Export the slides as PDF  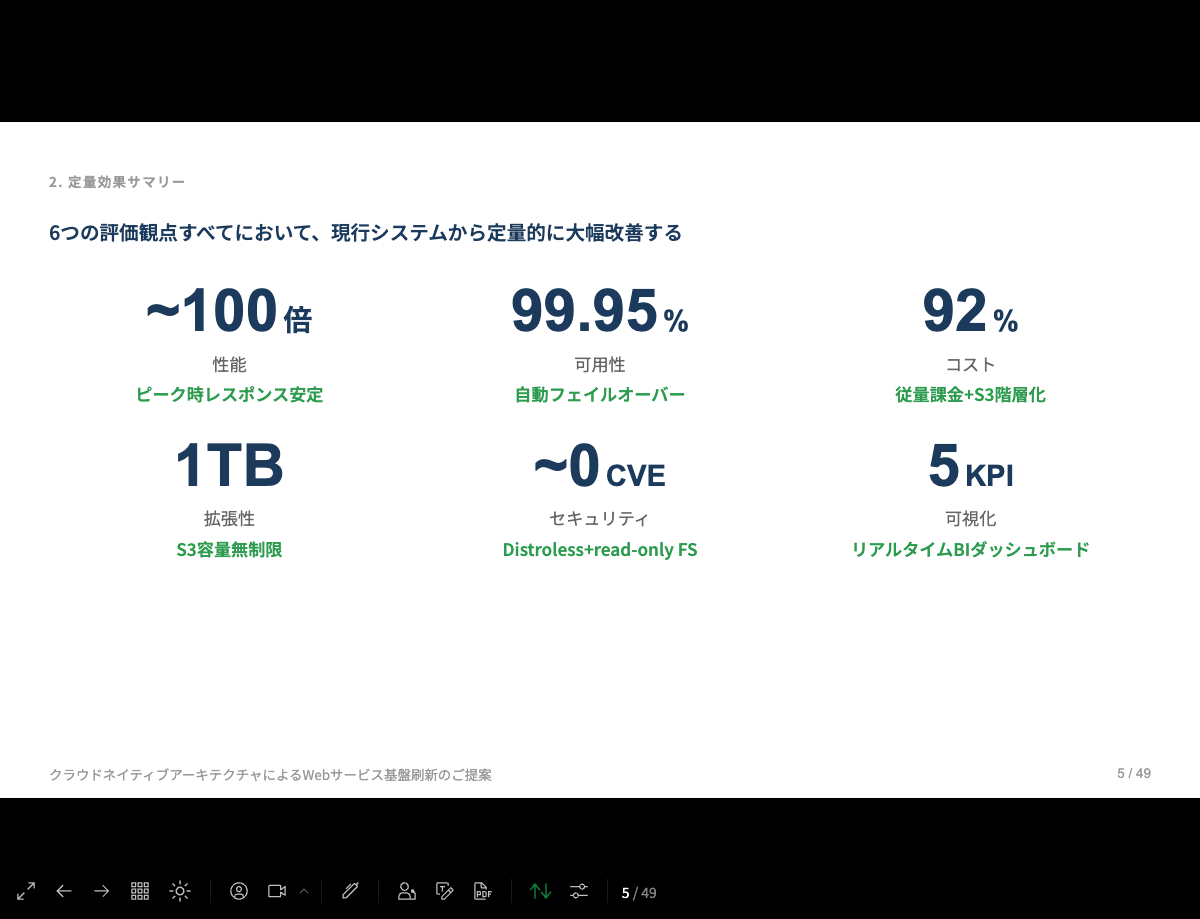pyautogui.click(x=483, y=891)
